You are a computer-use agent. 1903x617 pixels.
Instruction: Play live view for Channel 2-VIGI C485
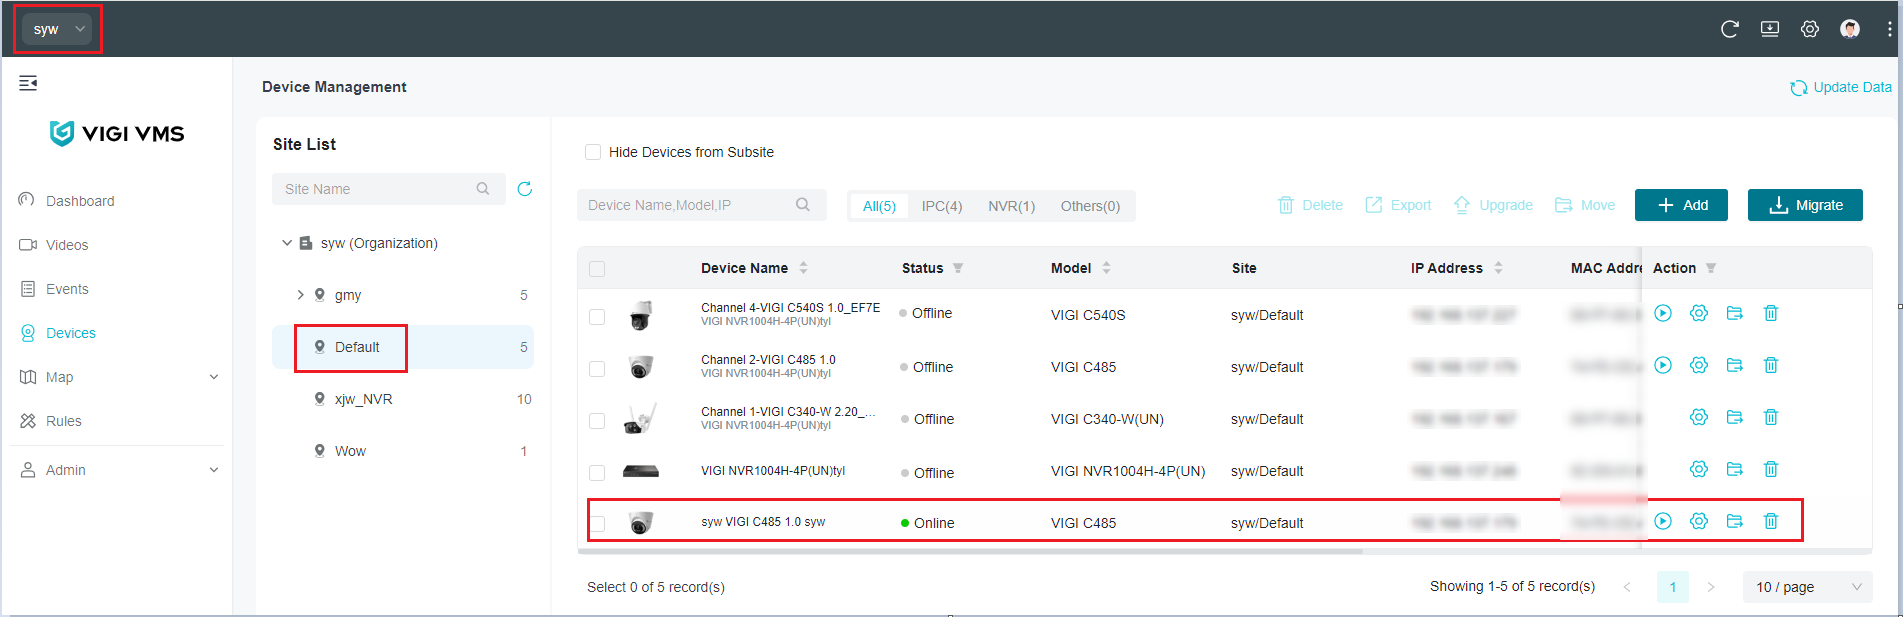tap(1663, 365)
